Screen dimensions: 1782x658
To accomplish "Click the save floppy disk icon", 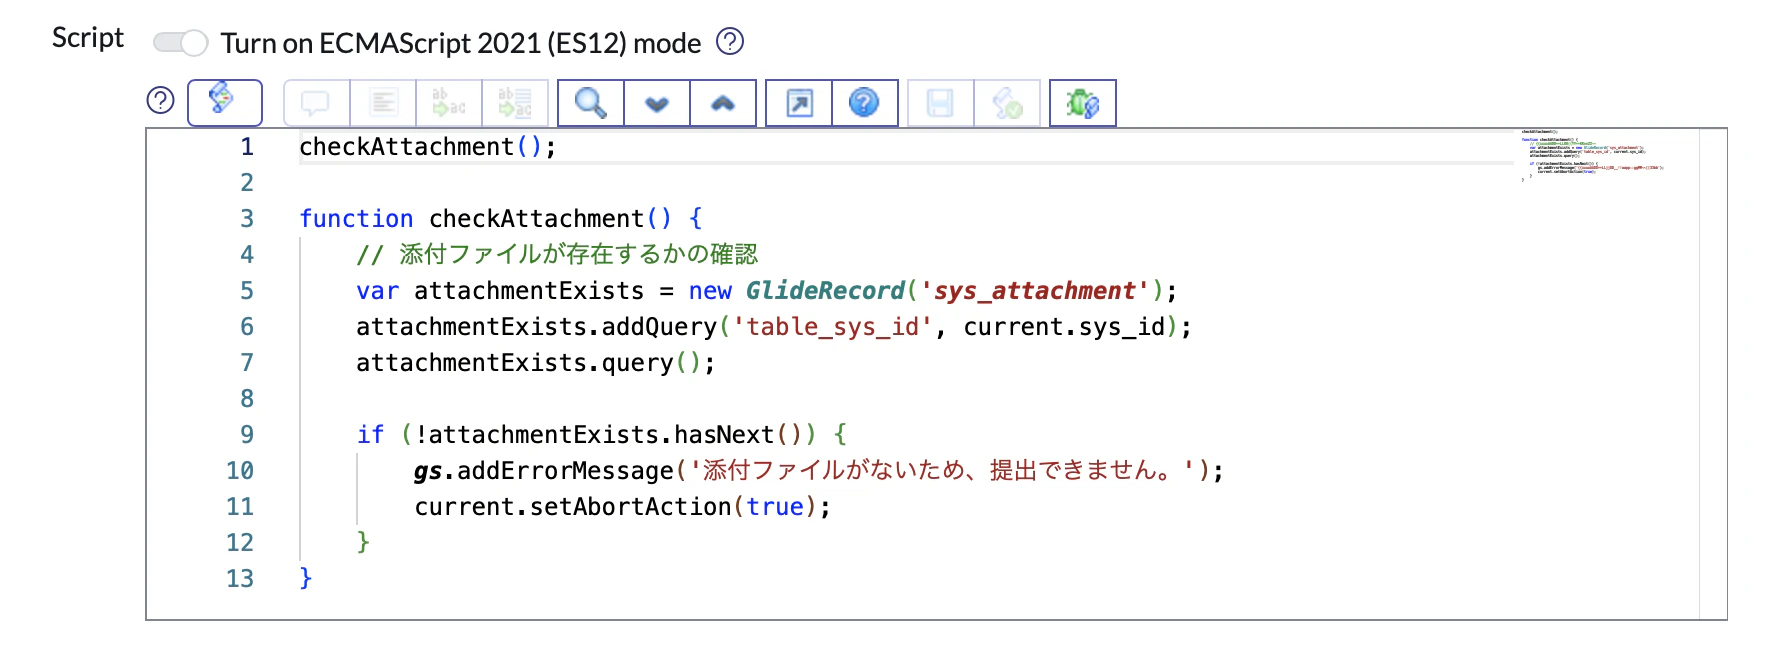I will 940,102.
